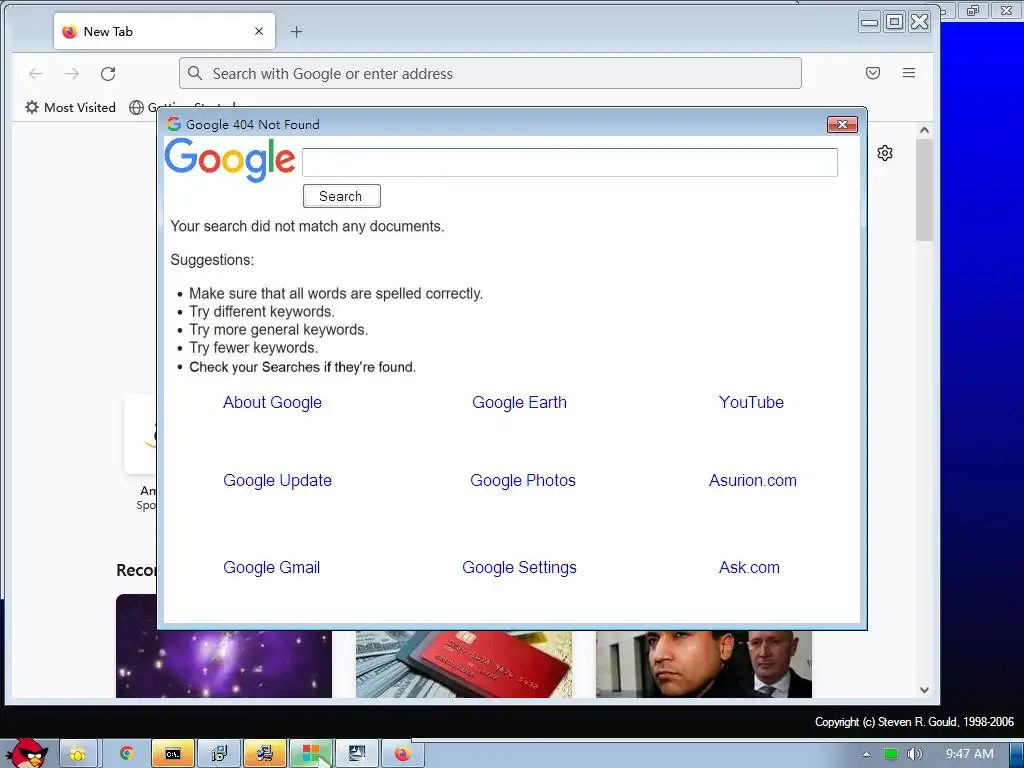Screen dimensions: 1024x768
Task: Minimize the Firefox window
Action: pos(869,22)
